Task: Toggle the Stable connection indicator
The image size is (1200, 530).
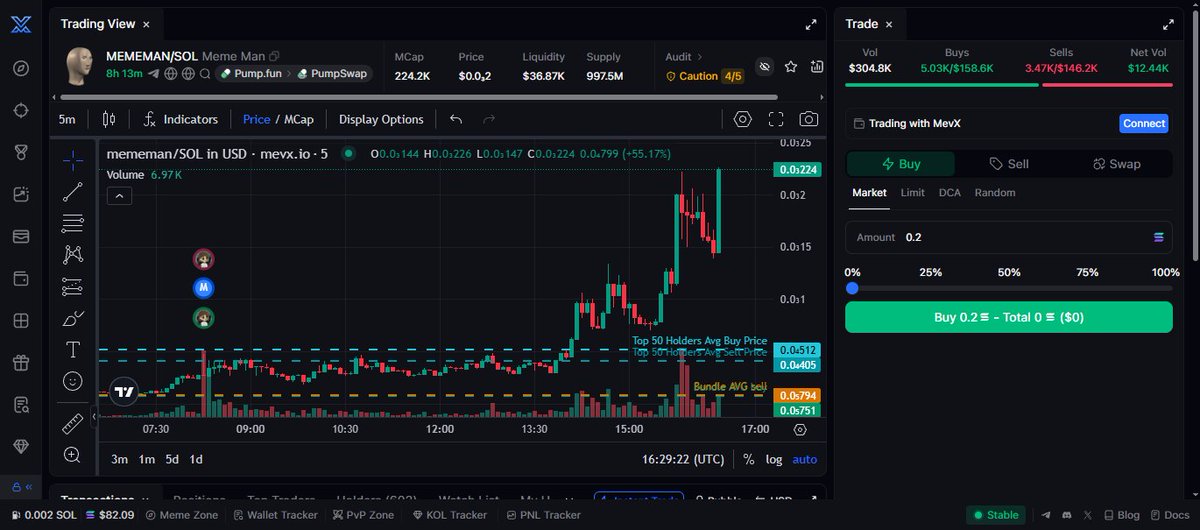Action: click(995, 515)
